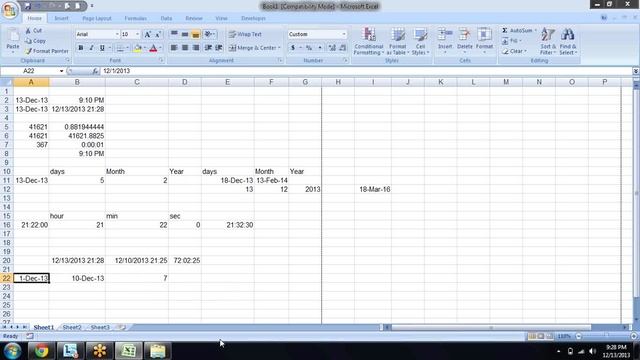Click cell containing 18-Mar-16
Image resolution: width=640 pixels, height=360 pixels.
point(373,189)
